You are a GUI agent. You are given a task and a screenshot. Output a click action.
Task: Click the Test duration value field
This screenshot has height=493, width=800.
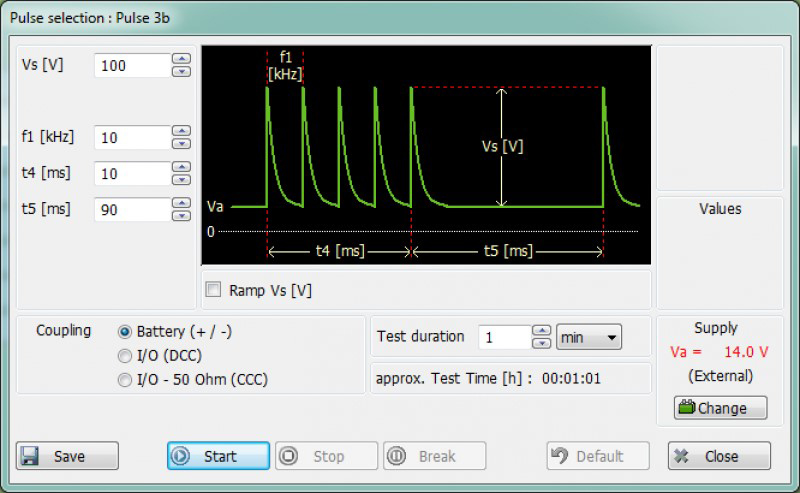505,337
